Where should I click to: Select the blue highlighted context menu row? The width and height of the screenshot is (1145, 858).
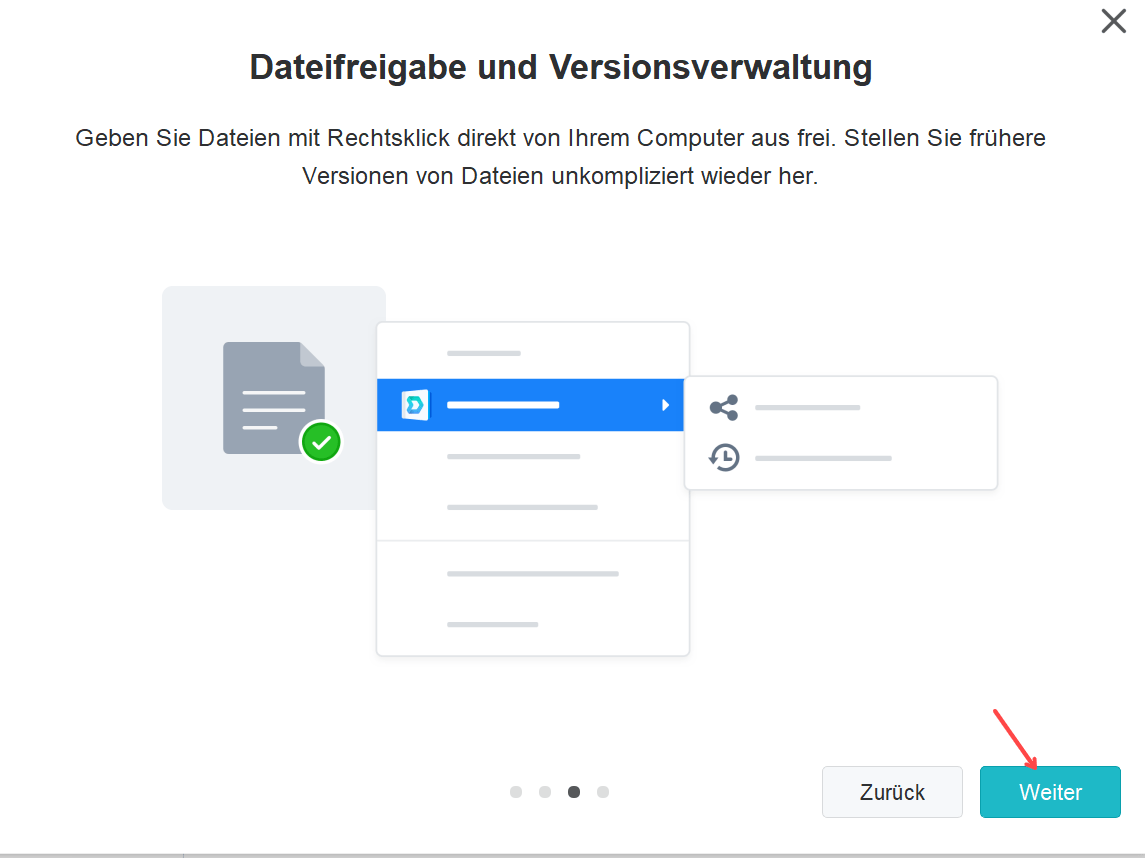530,405
